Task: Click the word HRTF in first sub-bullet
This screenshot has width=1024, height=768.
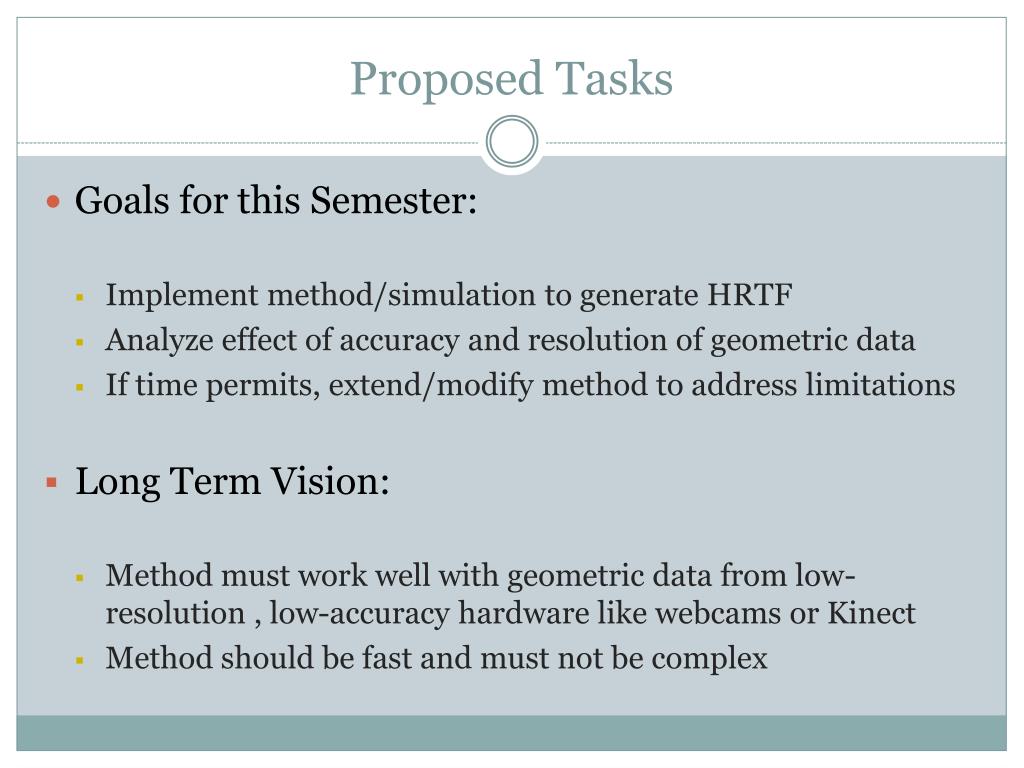Action: click(750, 295)
